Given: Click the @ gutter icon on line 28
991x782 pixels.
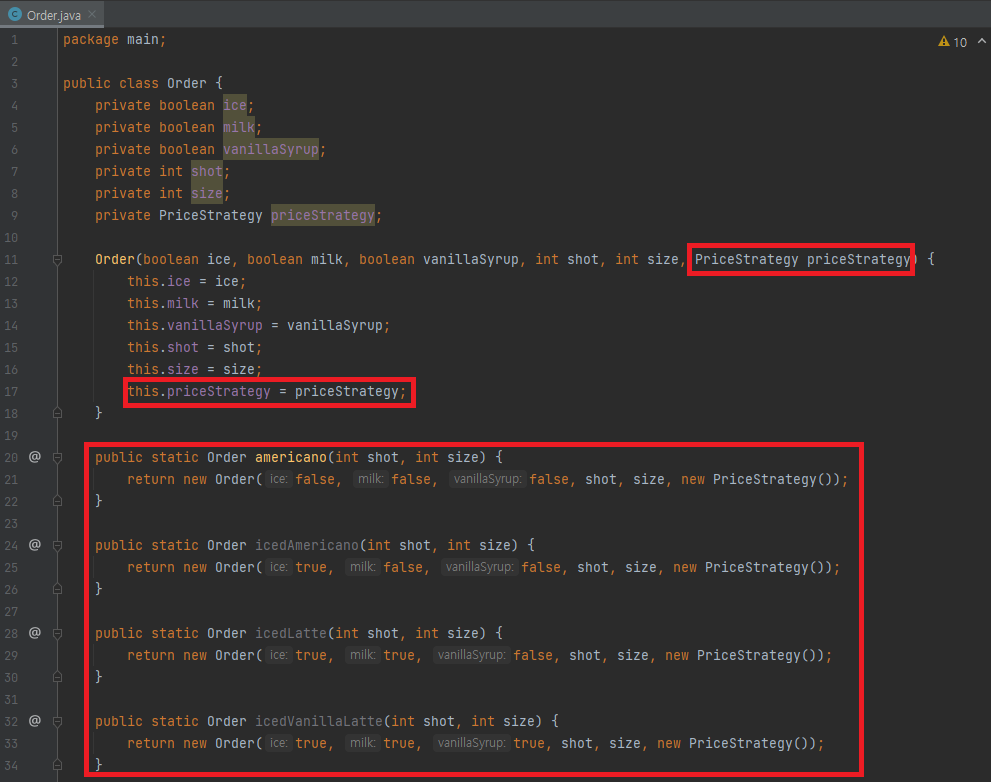Looking at the screenshot, I should pyautogui.click(x=35, y=632).
